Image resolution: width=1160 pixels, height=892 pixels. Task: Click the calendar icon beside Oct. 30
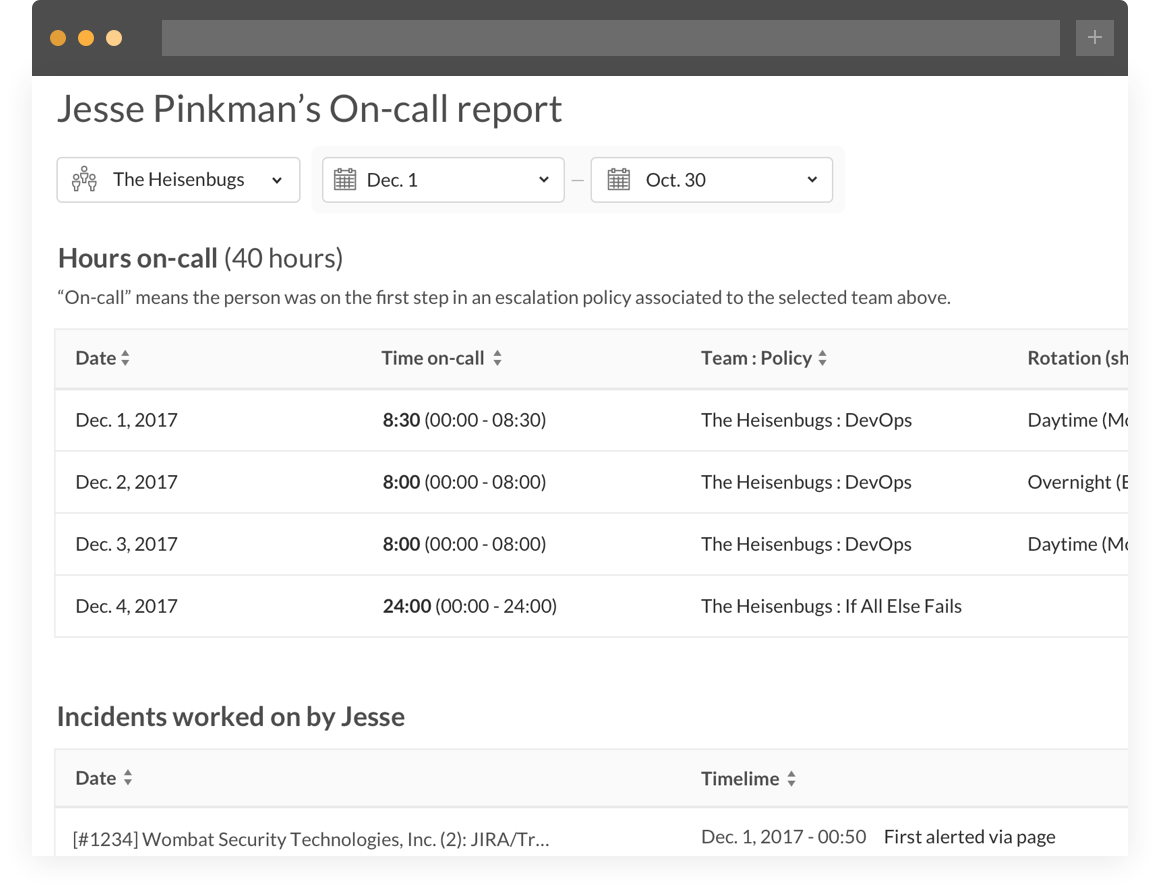[x=618, y=180]
